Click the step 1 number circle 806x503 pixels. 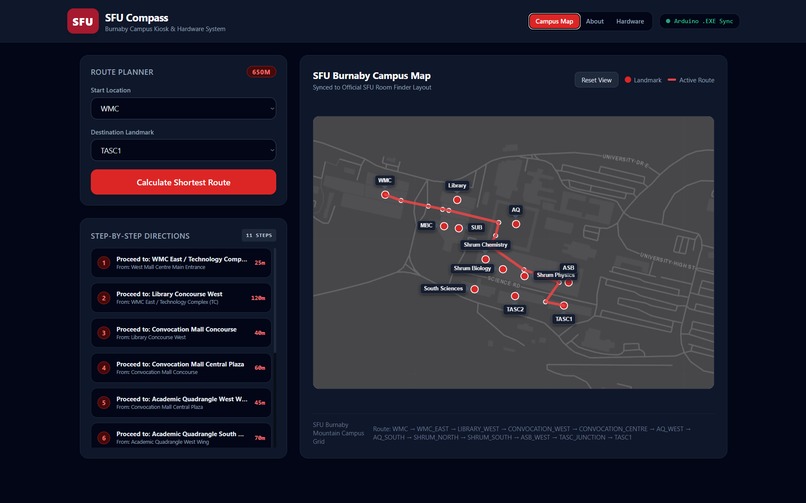coord(104,263)
